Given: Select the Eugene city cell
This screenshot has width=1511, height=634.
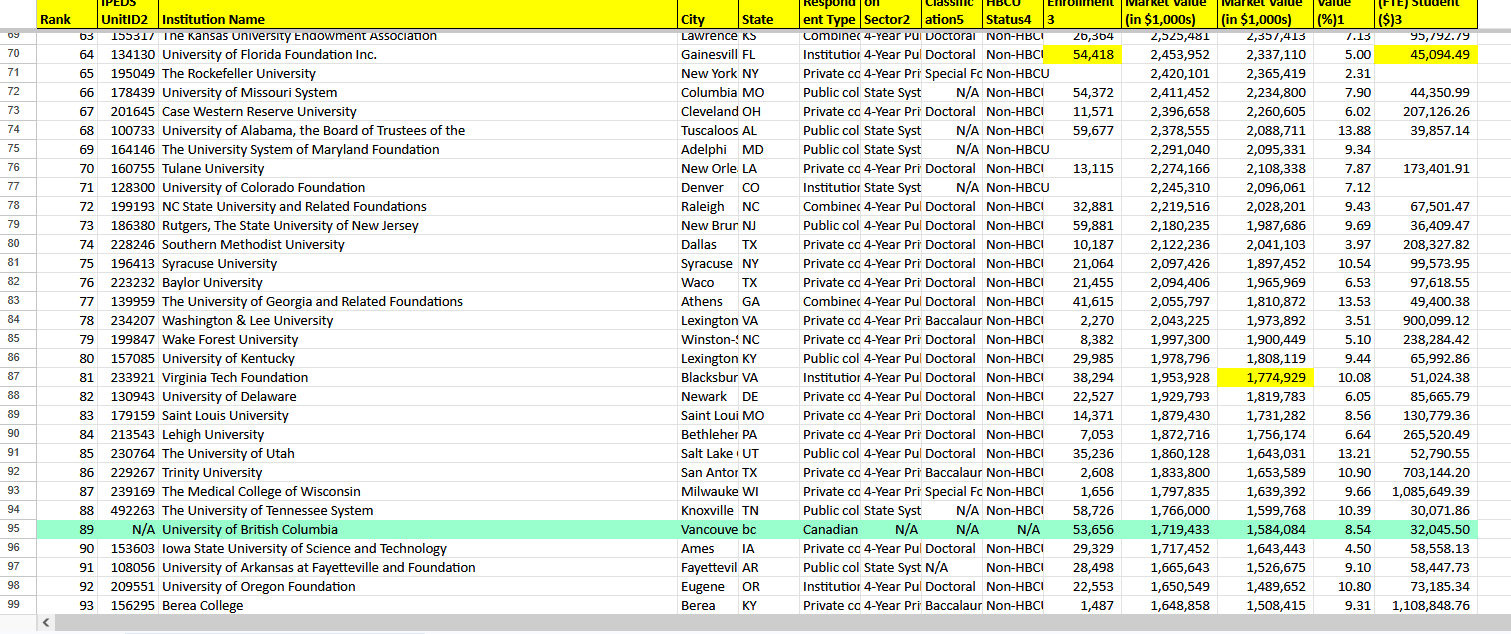Looking at the screenshot, I should [x=708, y=586].
